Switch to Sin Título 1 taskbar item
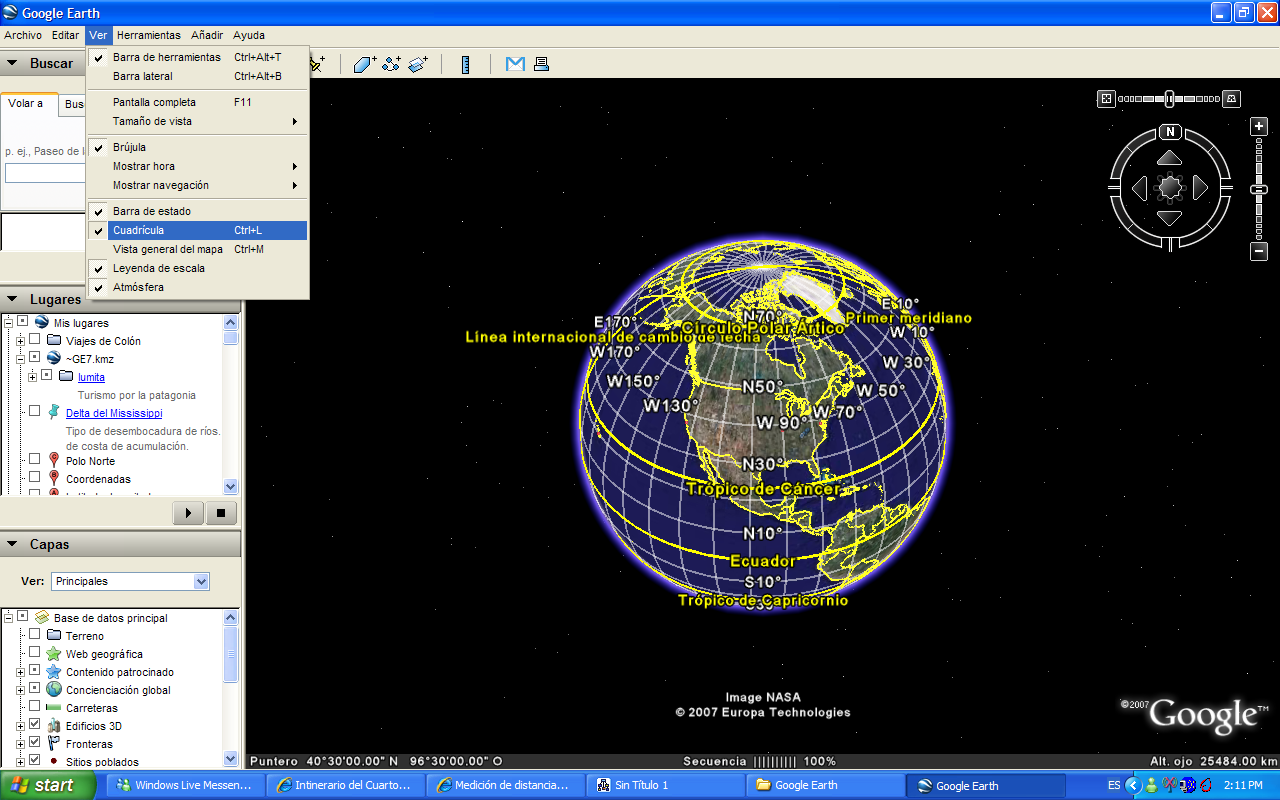 (666, 785)
